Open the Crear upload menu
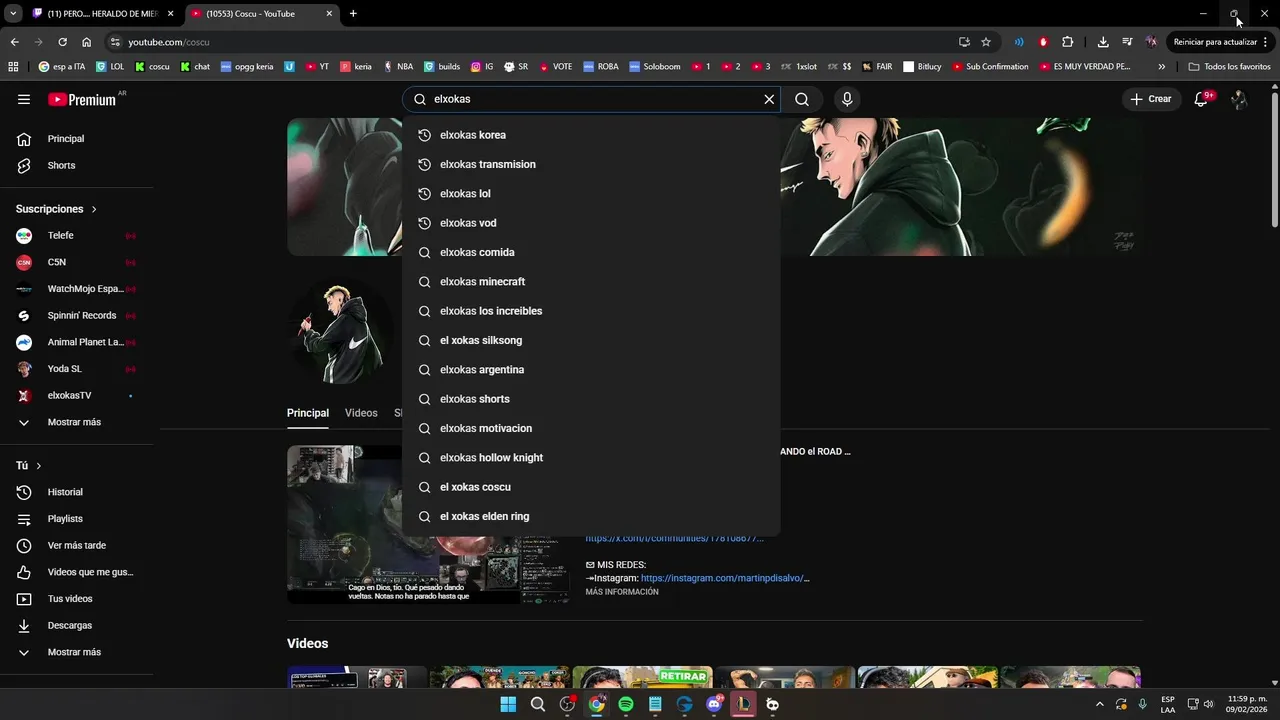 (x=1151, y=99)
